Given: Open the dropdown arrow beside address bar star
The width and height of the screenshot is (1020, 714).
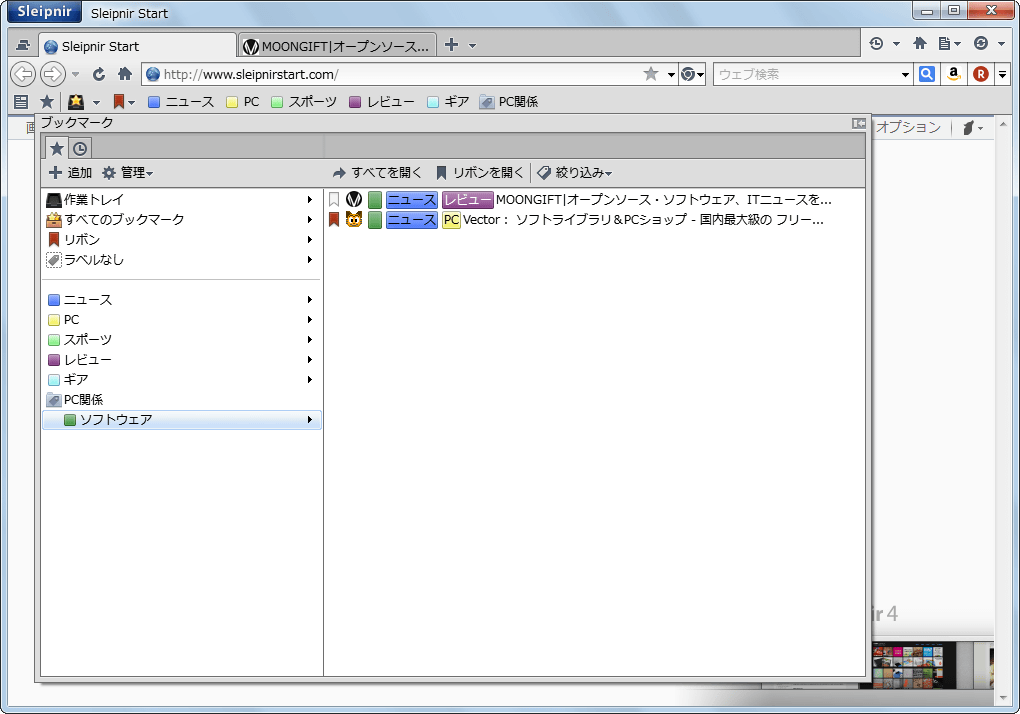Looking at the screenshot, I should (x=671, y=75).
